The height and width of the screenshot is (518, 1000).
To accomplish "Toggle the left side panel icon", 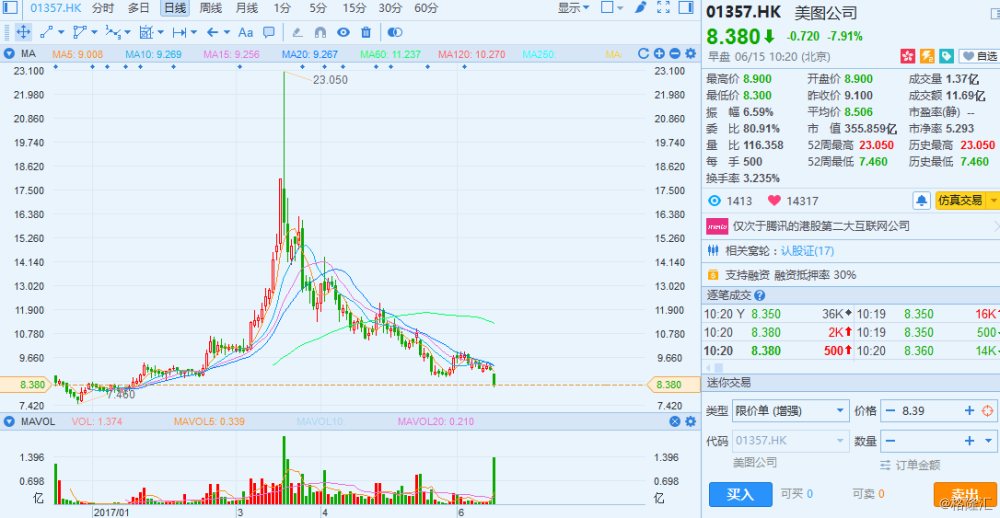I will pos(9,8).
